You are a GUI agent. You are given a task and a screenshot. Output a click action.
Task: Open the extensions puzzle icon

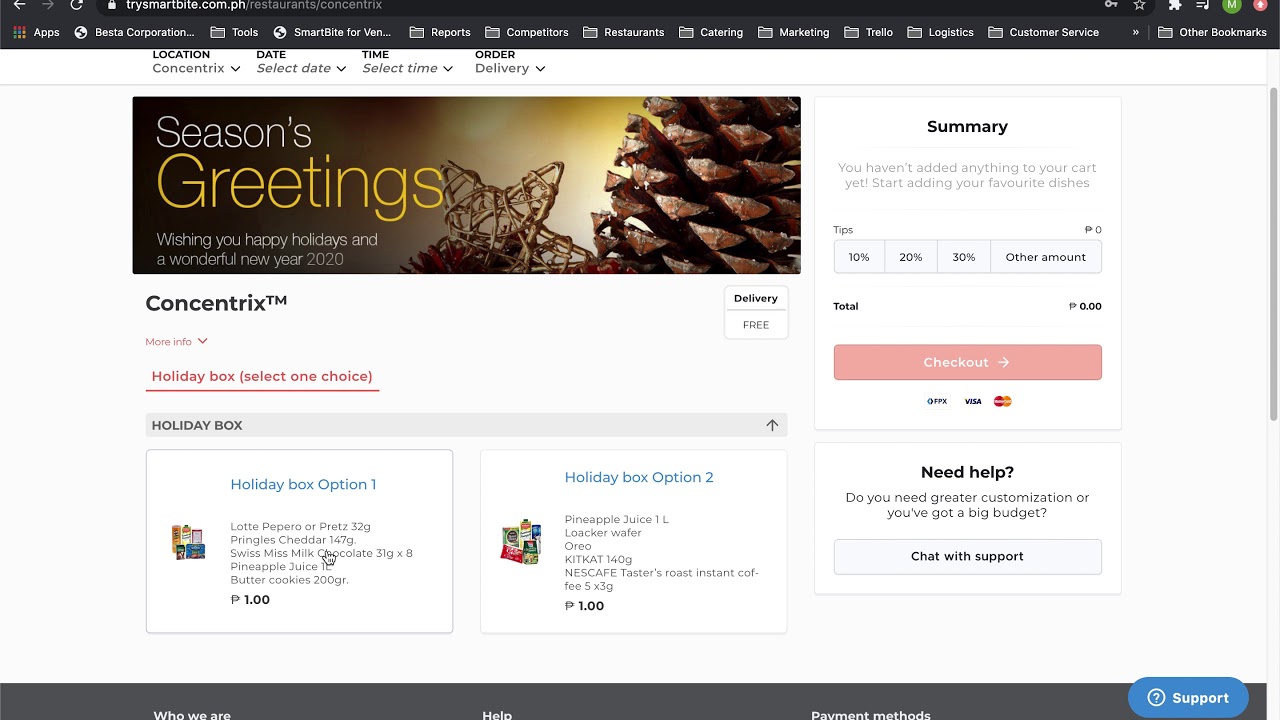coord(1175,5)
